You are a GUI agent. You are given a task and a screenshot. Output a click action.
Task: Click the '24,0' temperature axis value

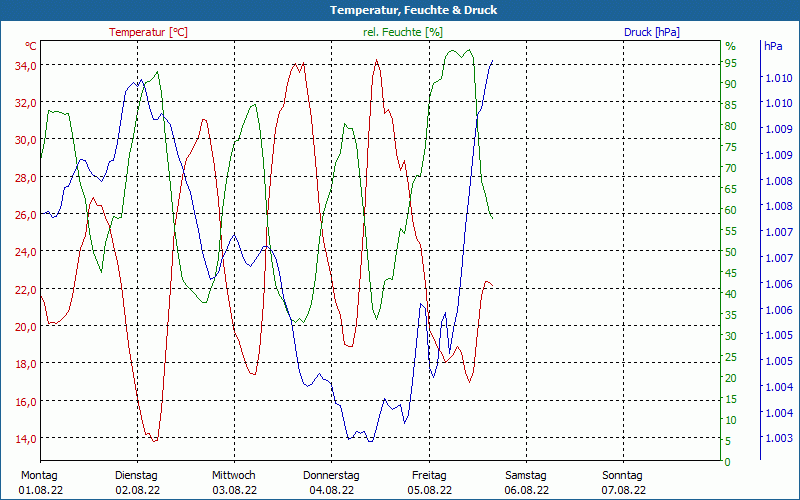(x=26, y=252)
